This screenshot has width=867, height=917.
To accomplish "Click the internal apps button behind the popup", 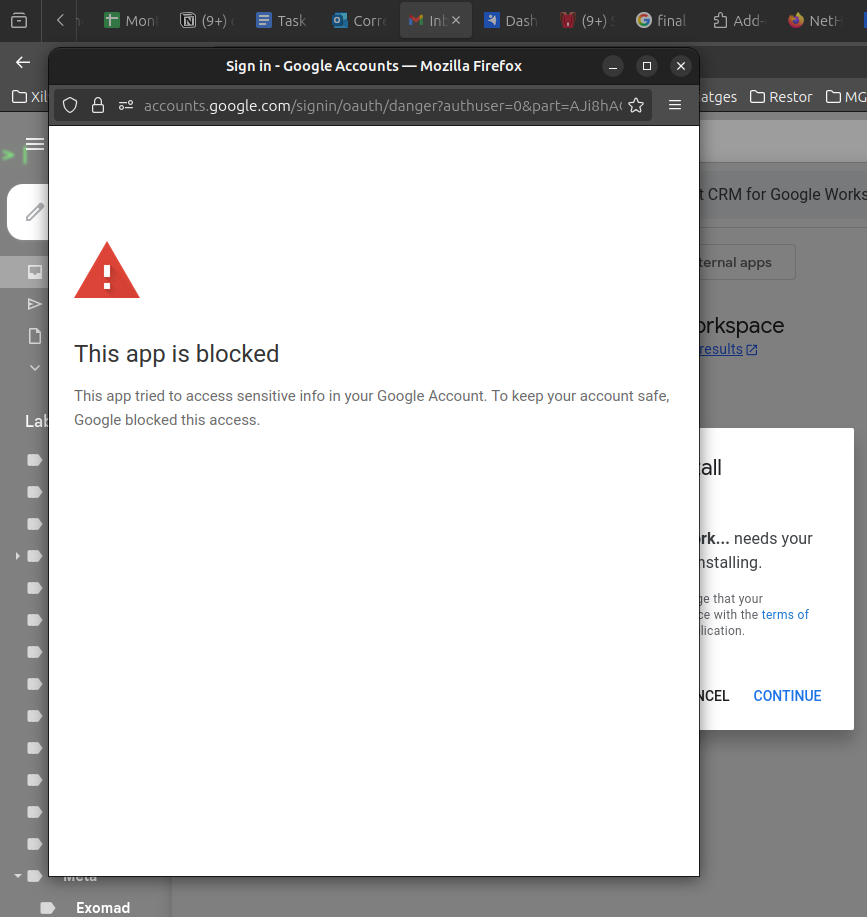I will pyautogui.click(x=747, y=263).
